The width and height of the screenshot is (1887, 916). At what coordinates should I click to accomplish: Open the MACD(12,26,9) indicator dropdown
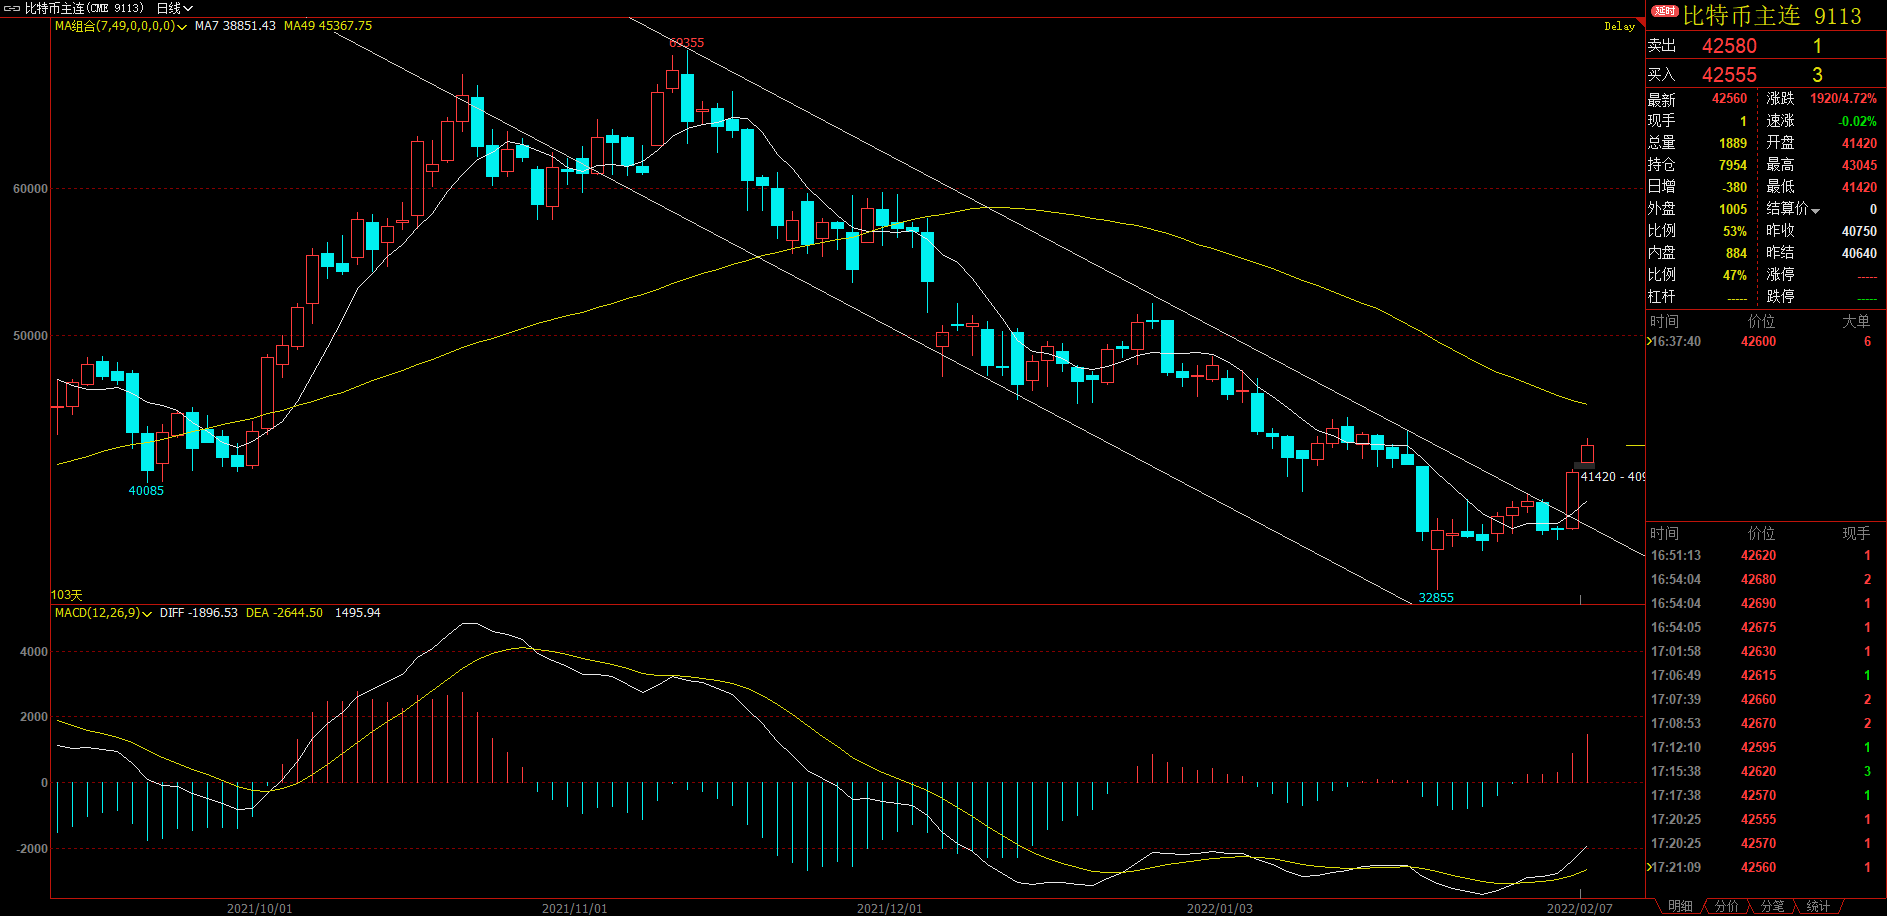tap(147, 613)
